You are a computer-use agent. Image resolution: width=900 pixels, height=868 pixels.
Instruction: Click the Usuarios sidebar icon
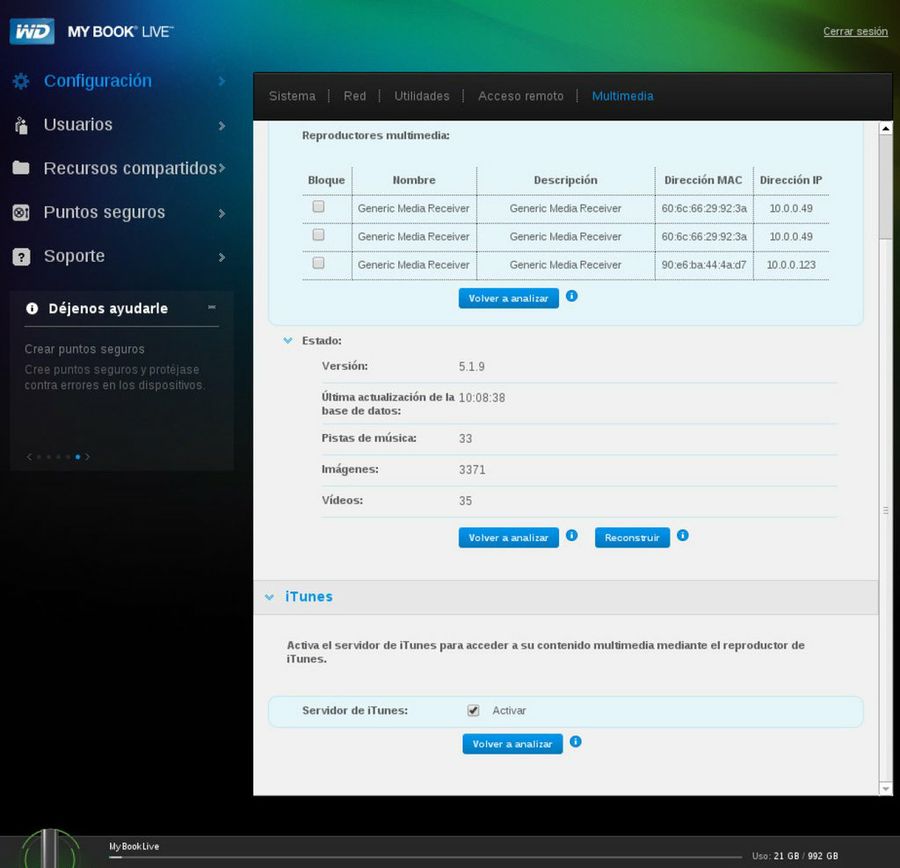tap(21, 125)
